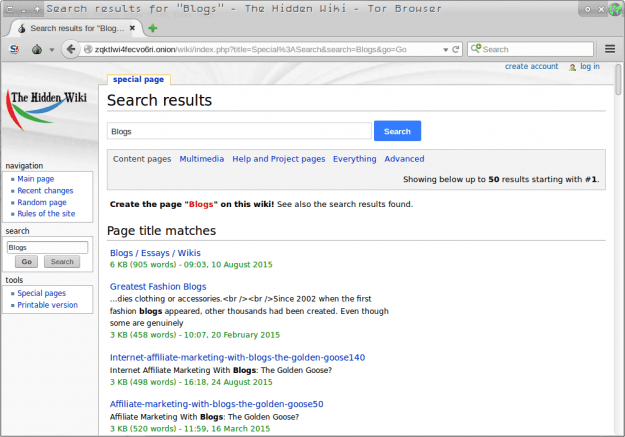Open Advanced search options
Viewport: 625px width, 437px height.
click(404, 159)
